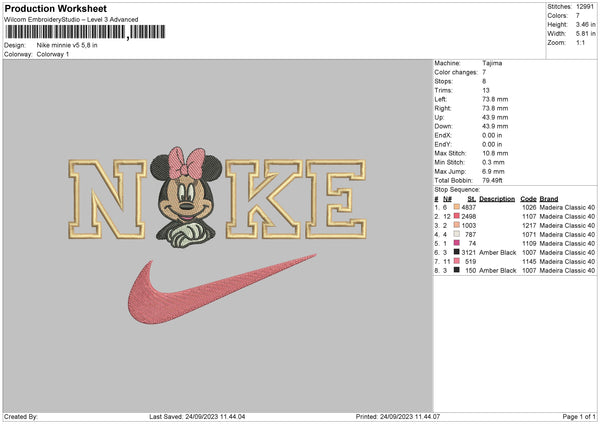600x424 pixels.
Task: Click the Stop Sequence heading
Action: 457,190
